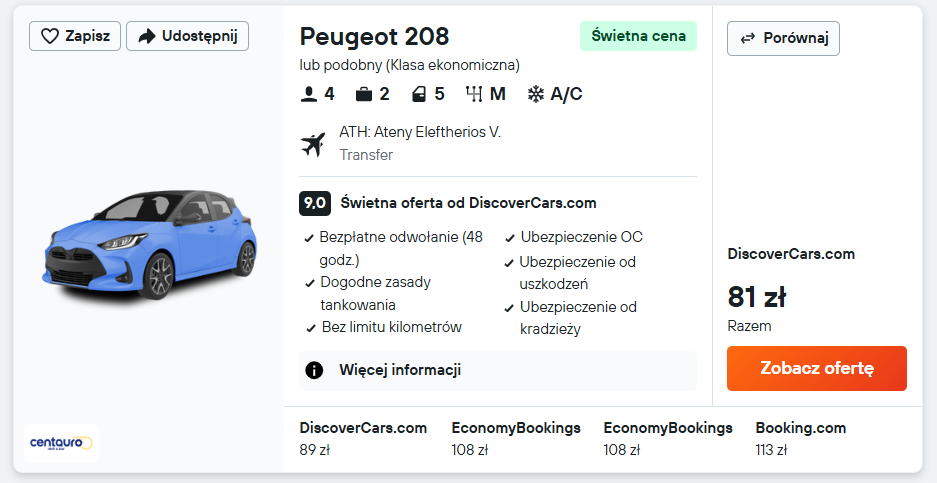Screen dimensions: 937x483
Task: Click checkmark beside Bez limitu kilometrów
Action: tap(311, 328)
